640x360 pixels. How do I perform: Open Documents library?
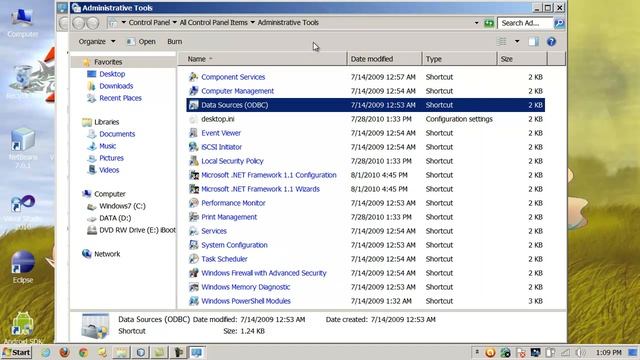(x=117, y=134)
